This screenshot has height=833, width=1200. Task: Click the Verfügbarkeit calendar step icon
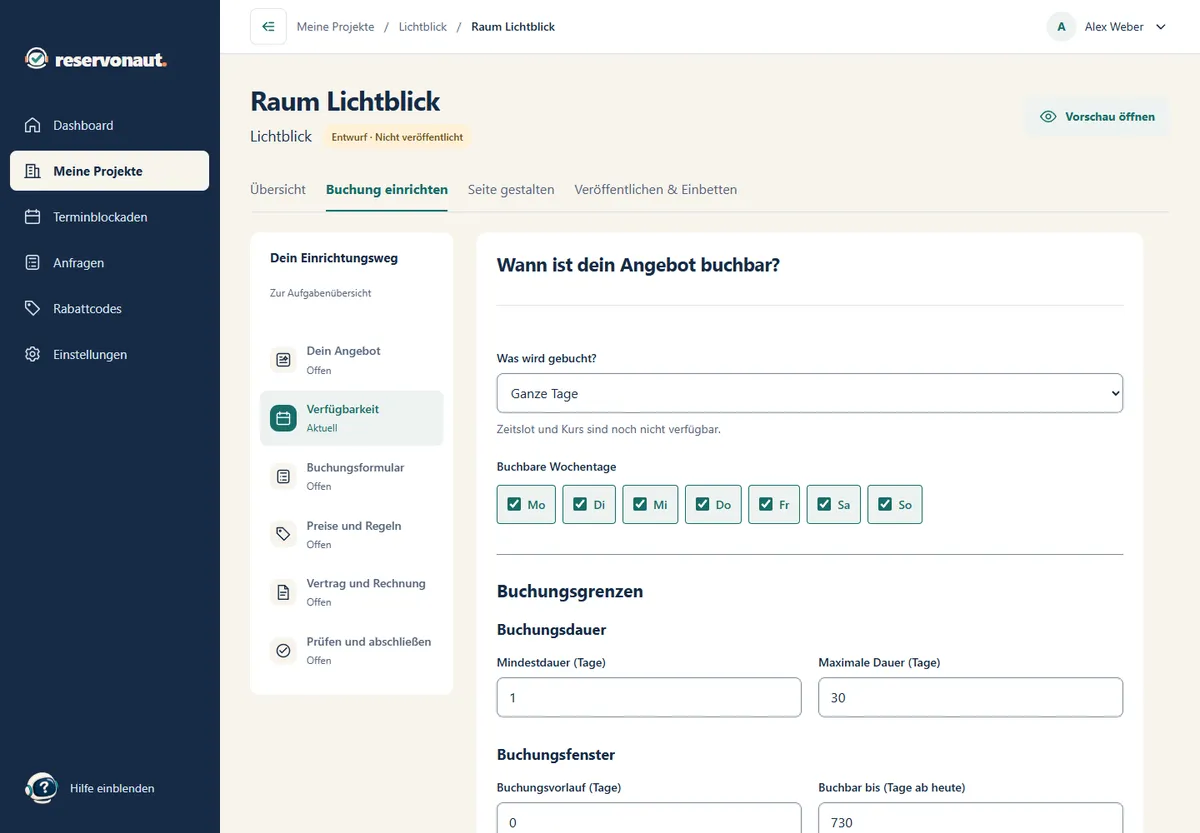click(283, 418)
